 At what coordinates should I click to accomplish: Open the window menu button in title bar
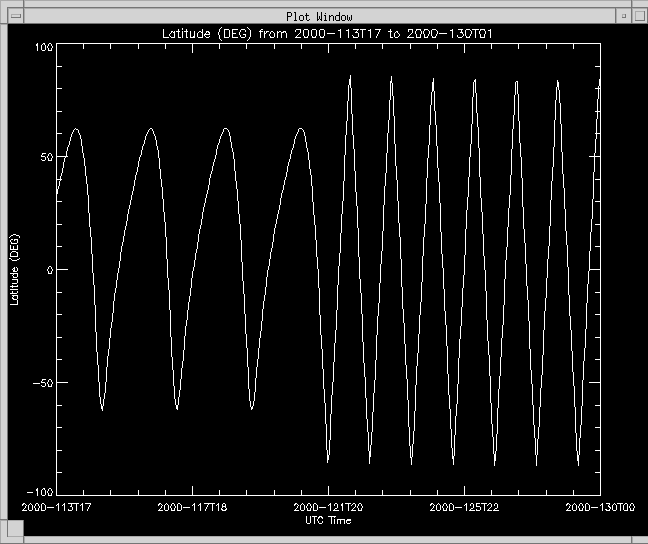(x=15, y=16)
